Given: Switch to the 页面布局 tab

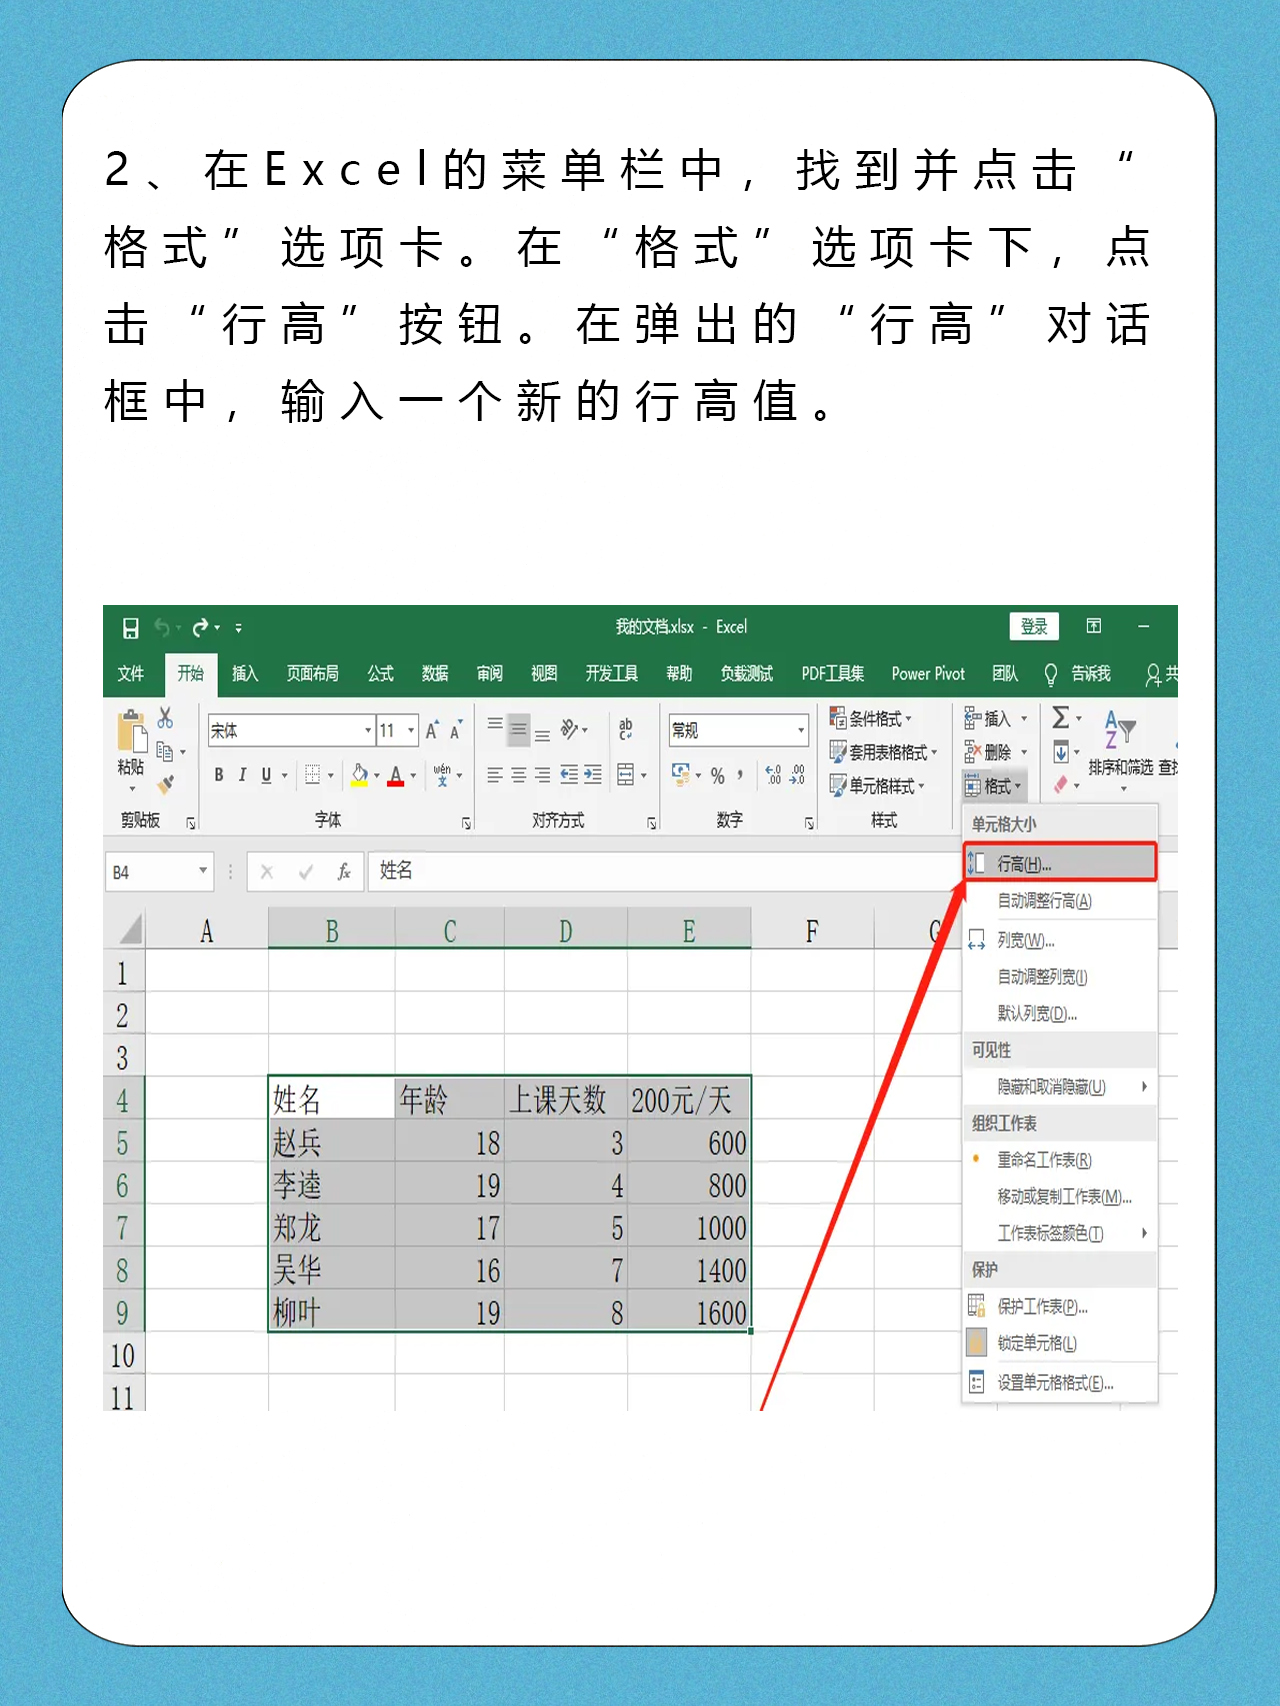Looking at the screenshot, I should pos(312,674).
